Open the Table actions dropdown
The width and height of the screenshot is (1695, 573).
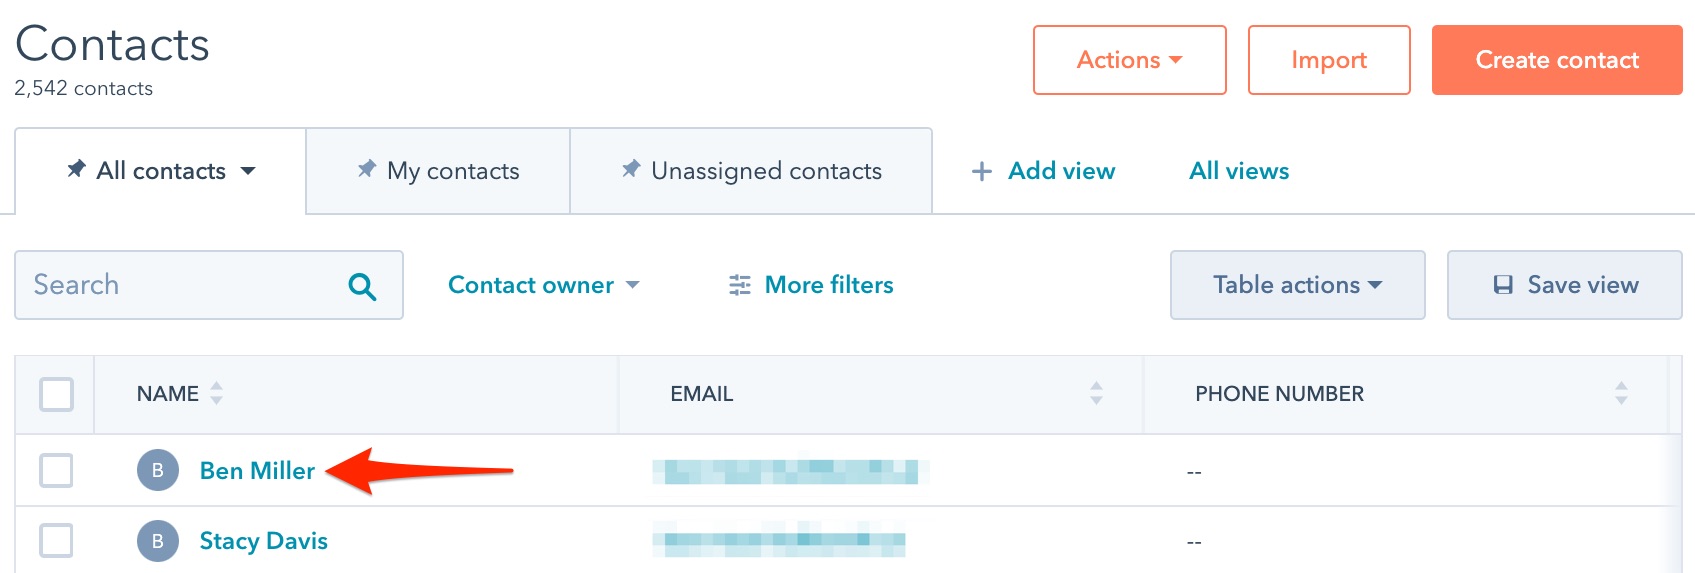[x=1297, y=285]
